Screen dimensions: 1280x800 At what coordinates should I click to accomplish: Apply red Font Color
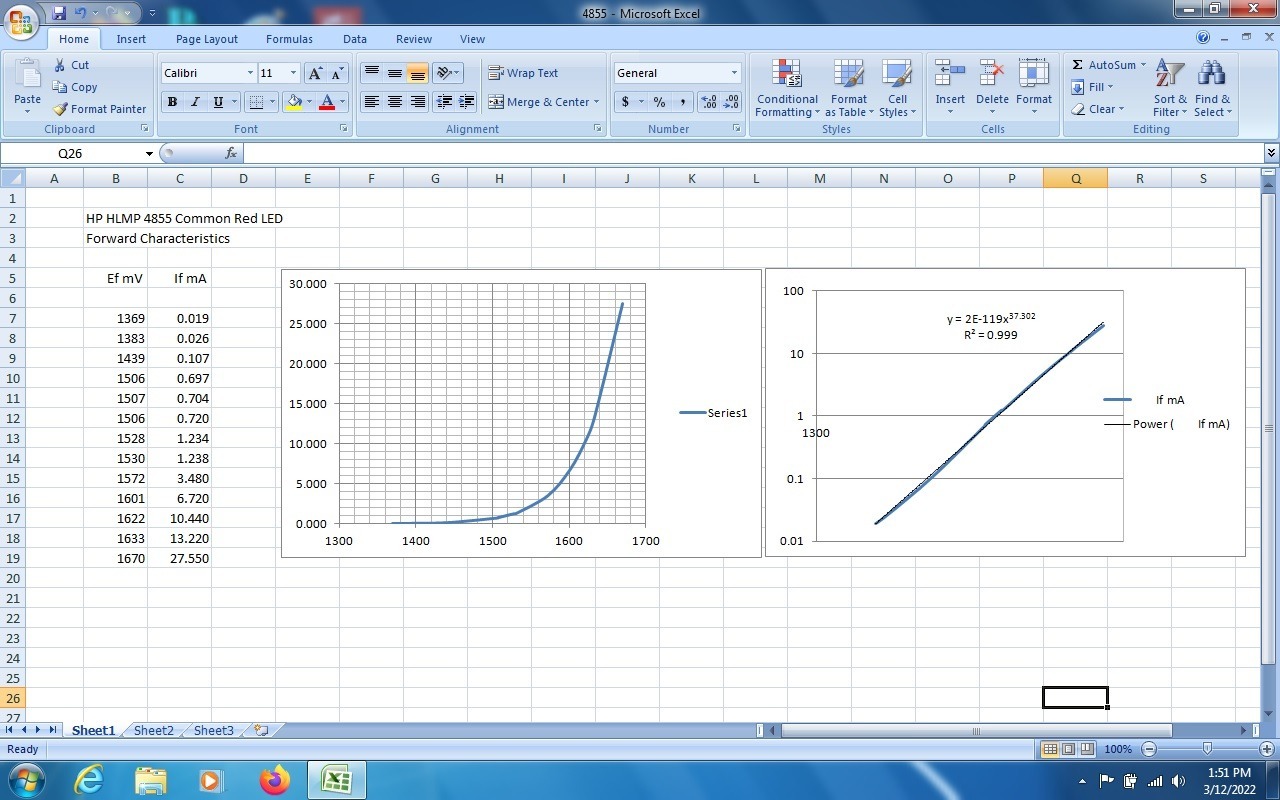coord(326,102)
